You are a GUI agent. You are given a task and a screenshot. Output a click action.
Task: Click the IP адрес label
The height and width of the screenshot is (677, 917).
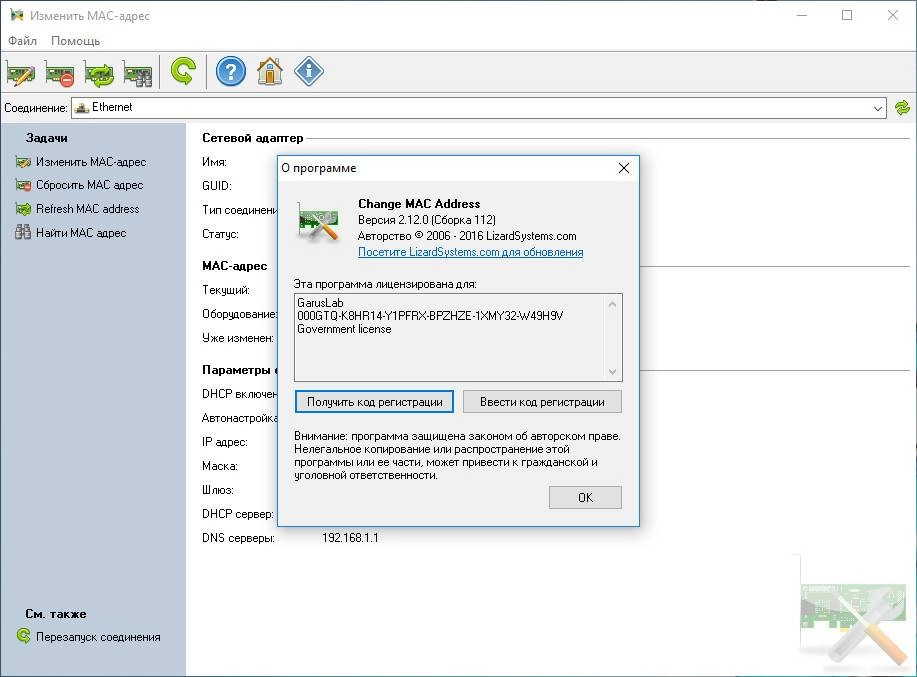coord(225,442)
